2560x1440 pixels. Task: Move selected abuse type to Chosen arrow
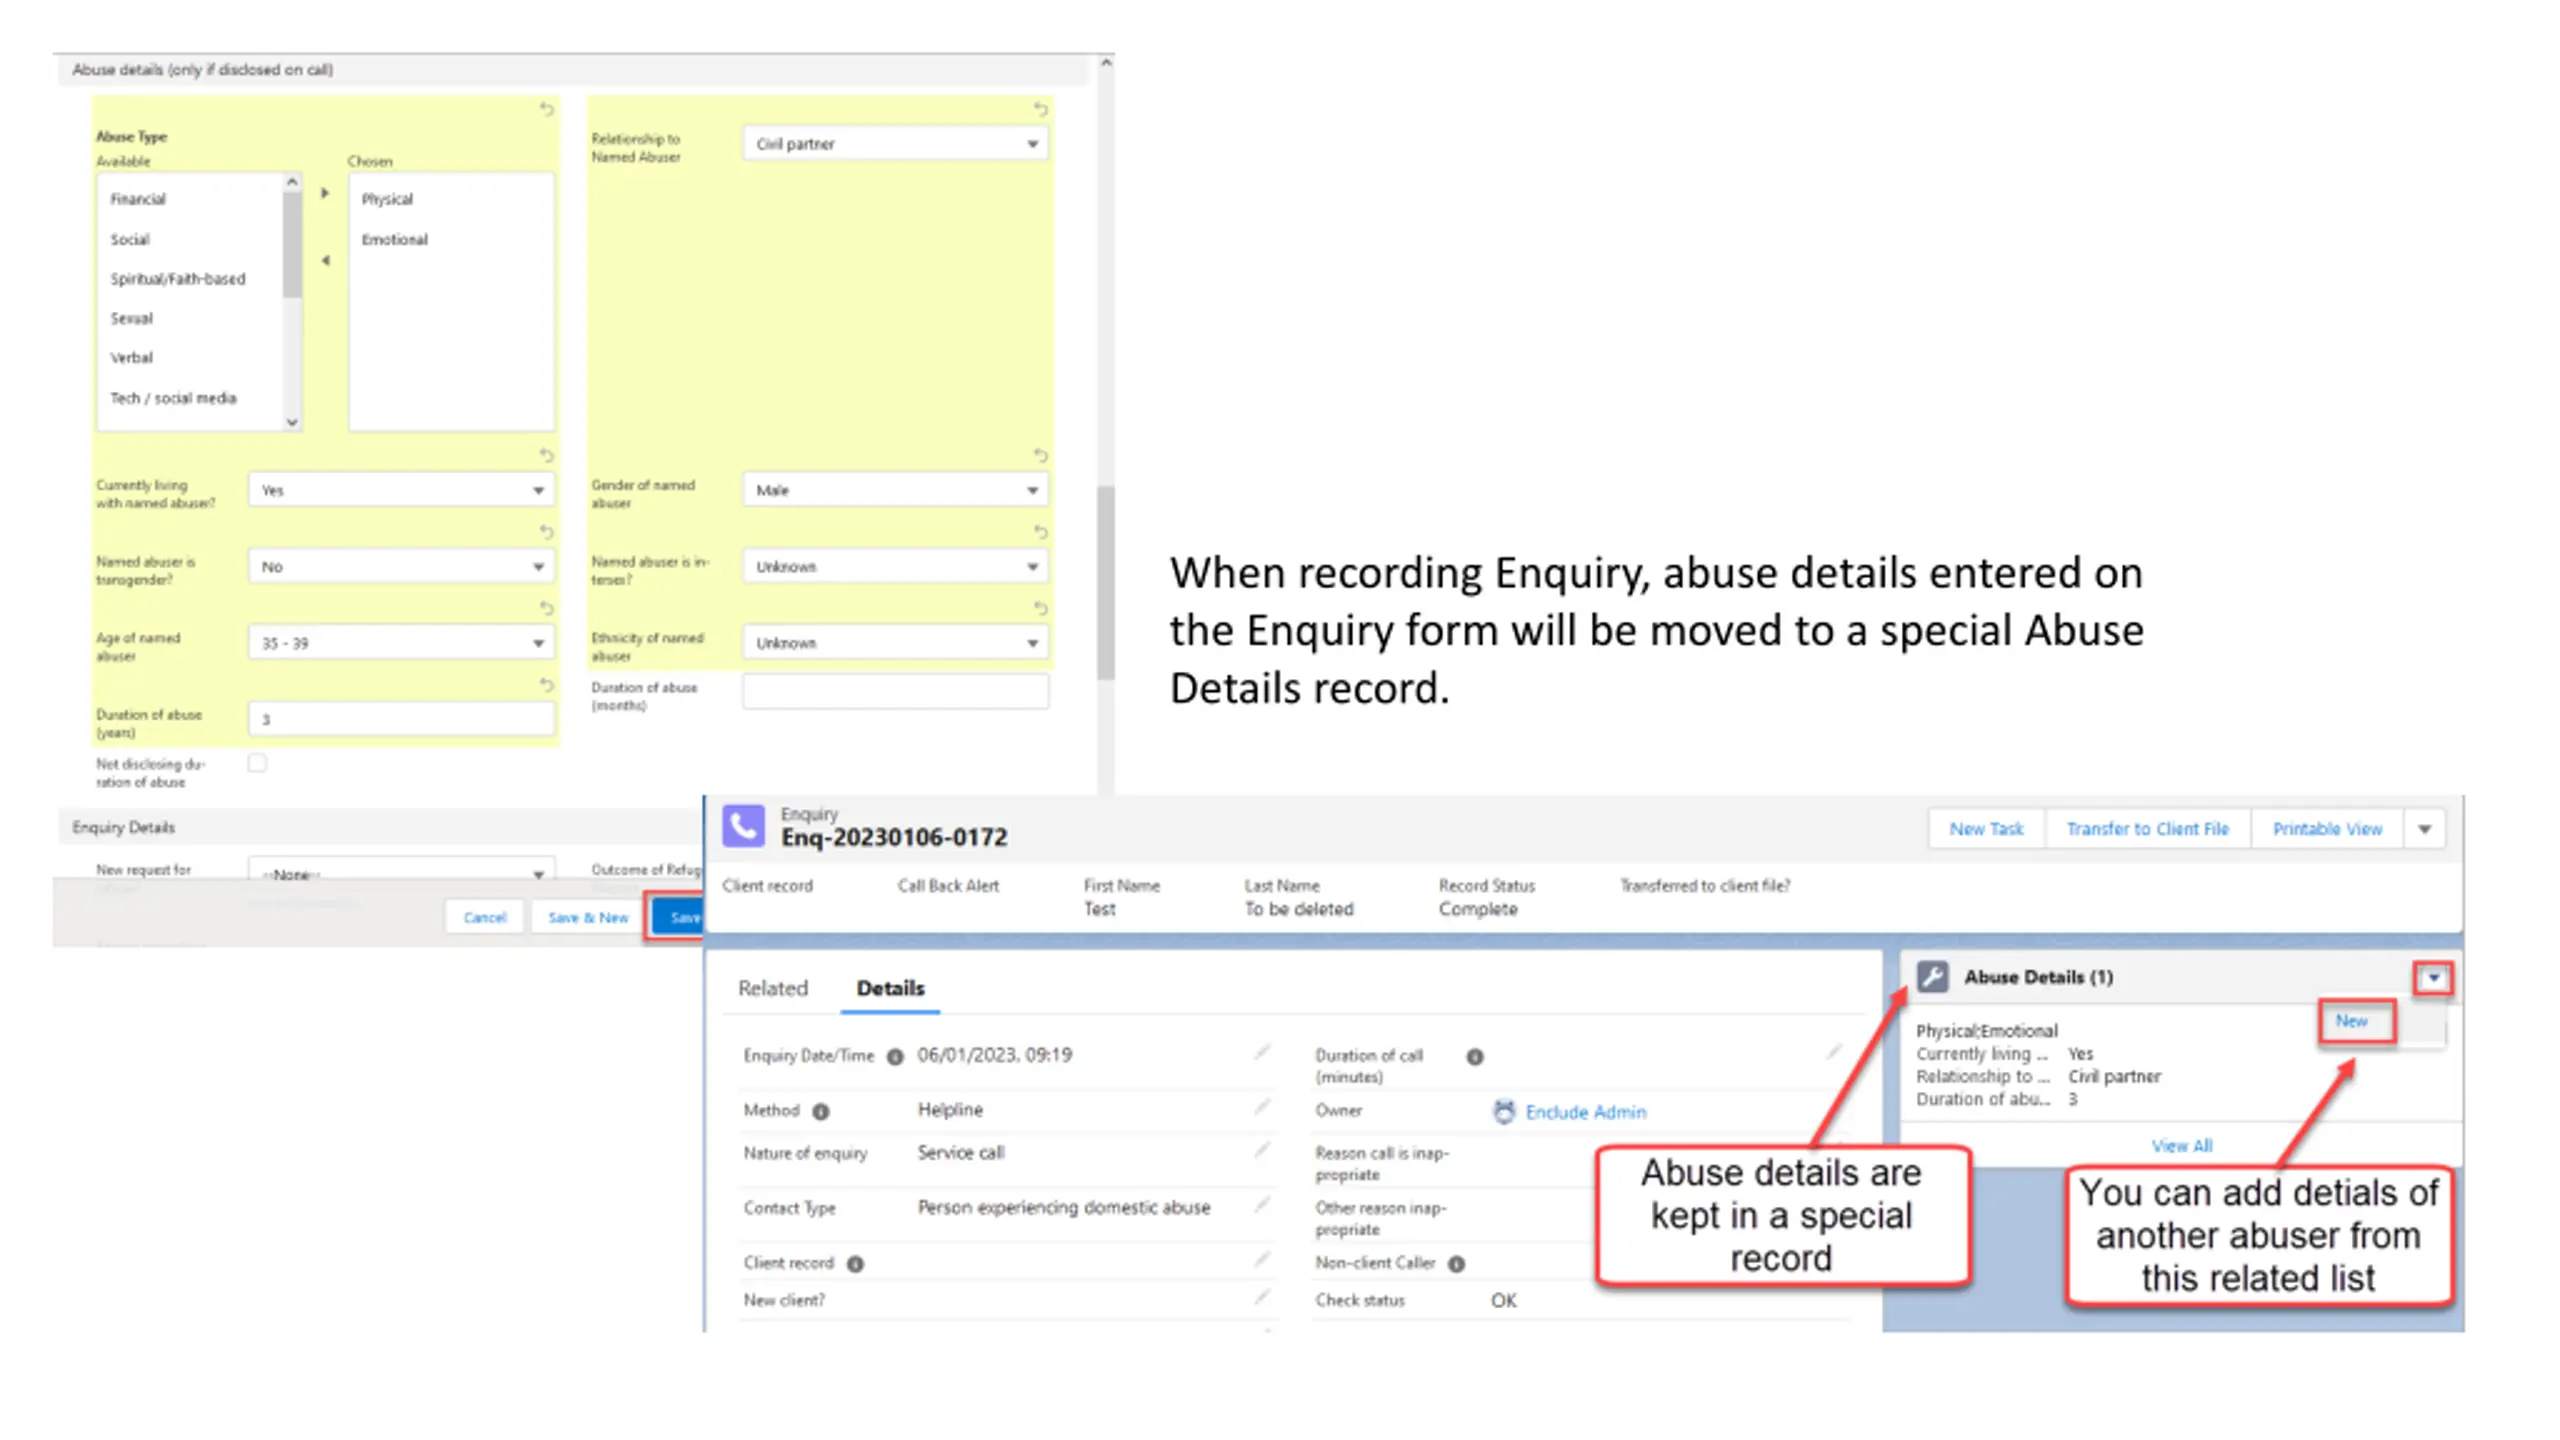coord(325,193)
